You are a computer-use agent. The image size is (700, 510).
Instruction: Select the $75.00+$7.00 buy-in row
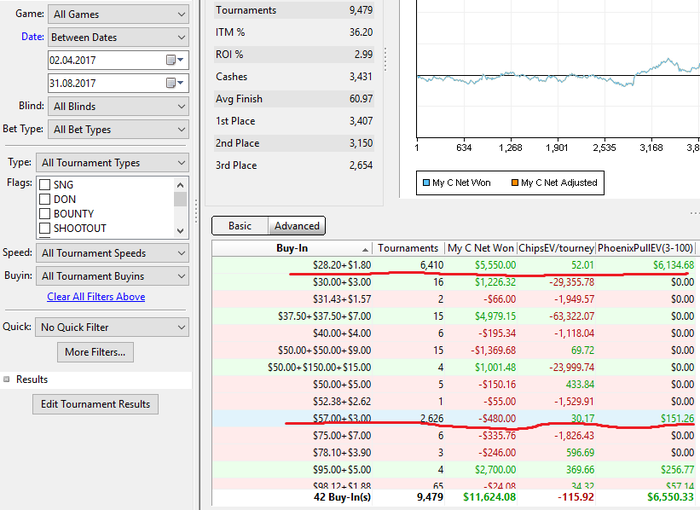point(454,435)
